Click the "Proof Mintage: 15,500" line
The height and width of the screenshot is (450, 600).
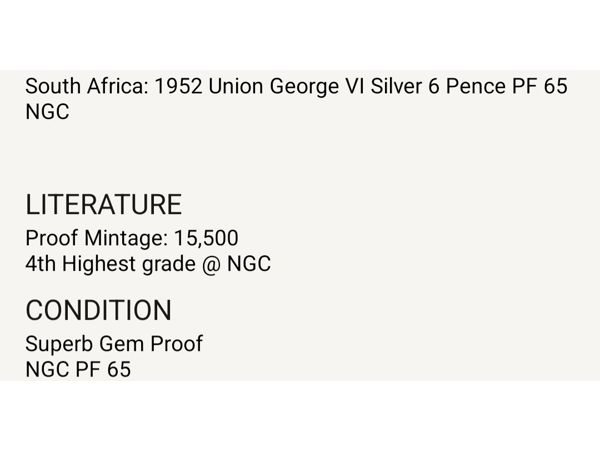coord(132,239)
